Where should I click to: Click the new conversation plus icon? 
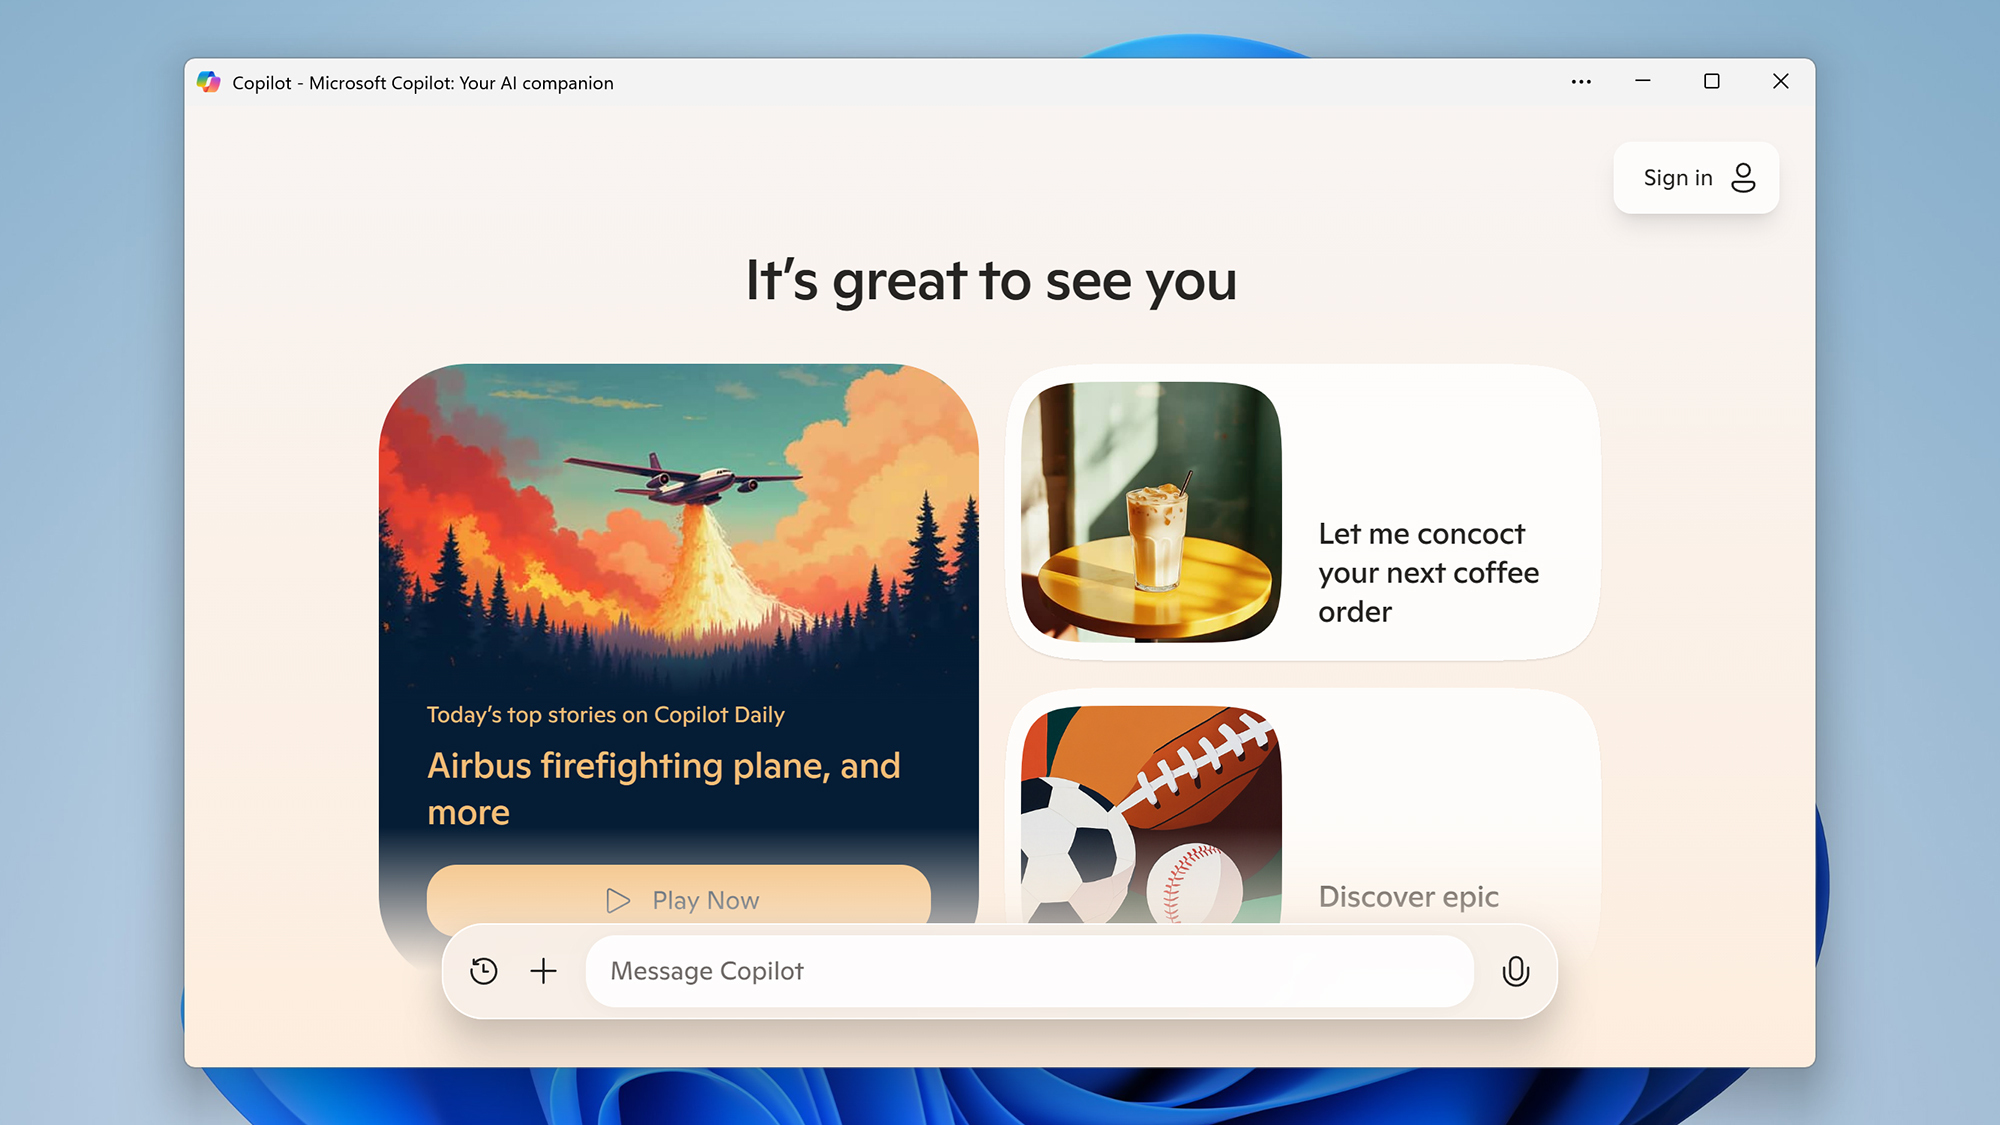tap(544, 971)
